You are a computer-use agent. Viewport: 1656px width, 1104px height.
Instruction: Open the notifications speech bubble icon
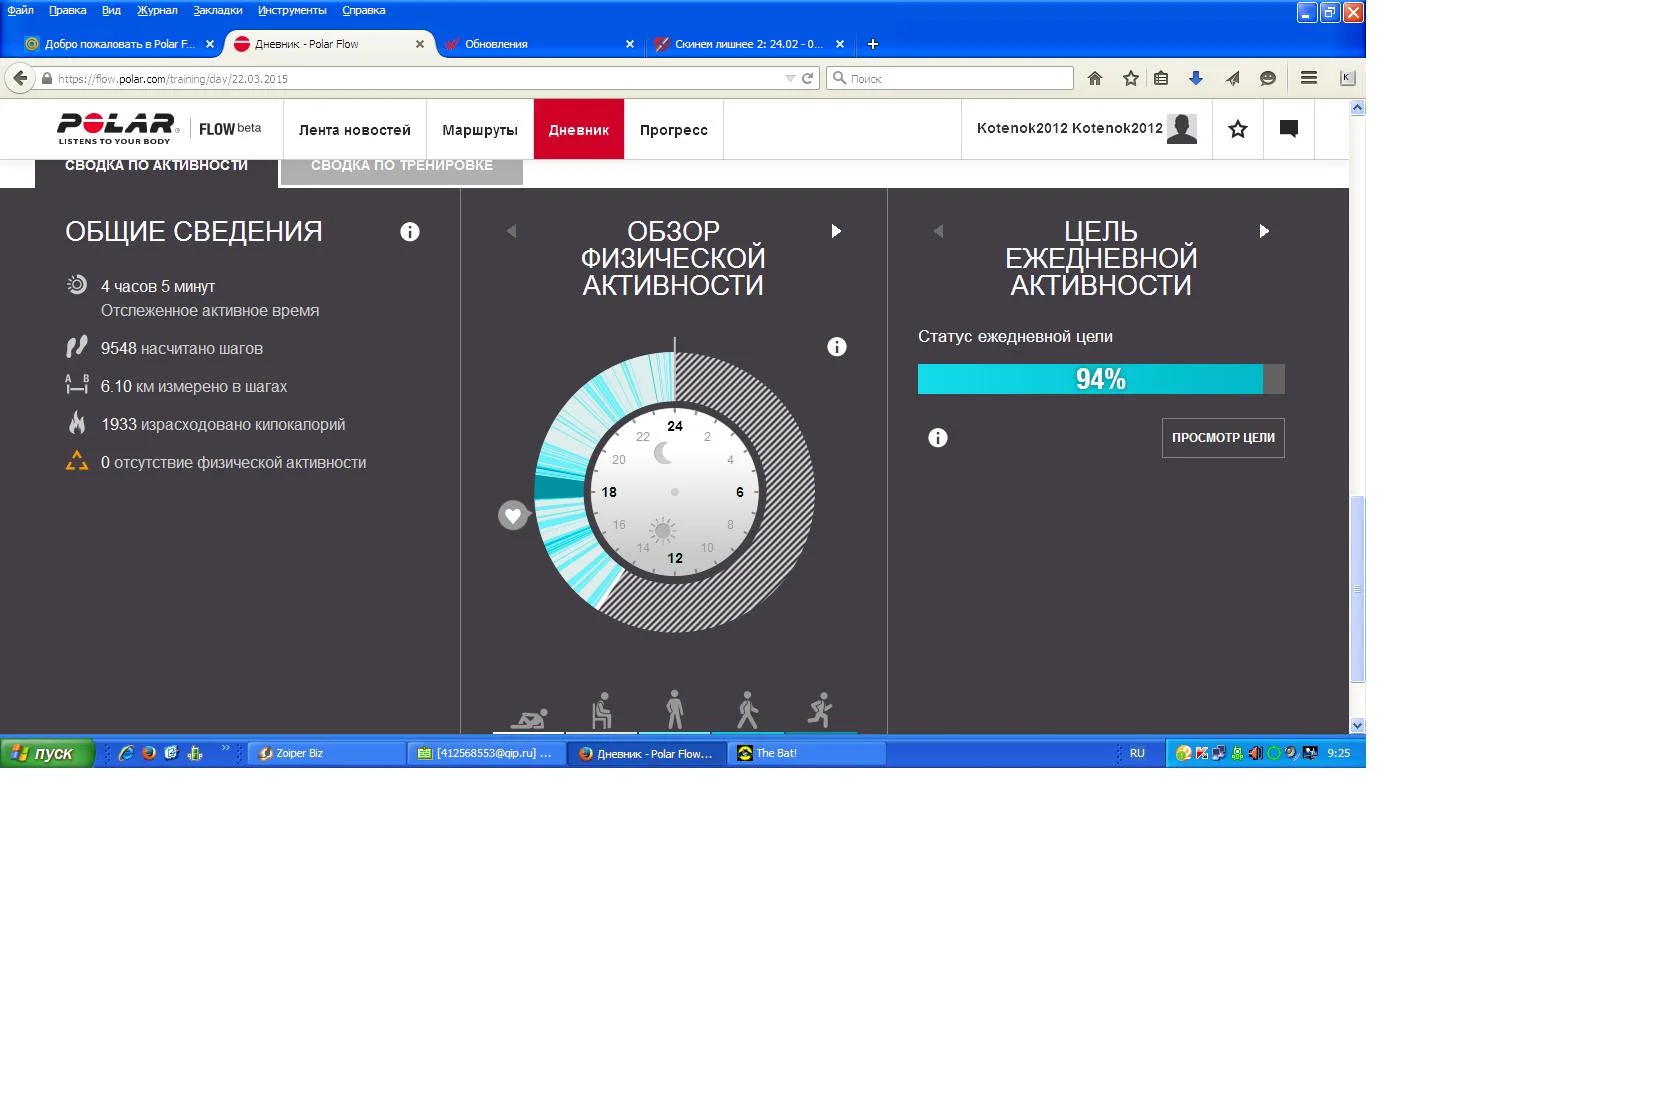1289,129
